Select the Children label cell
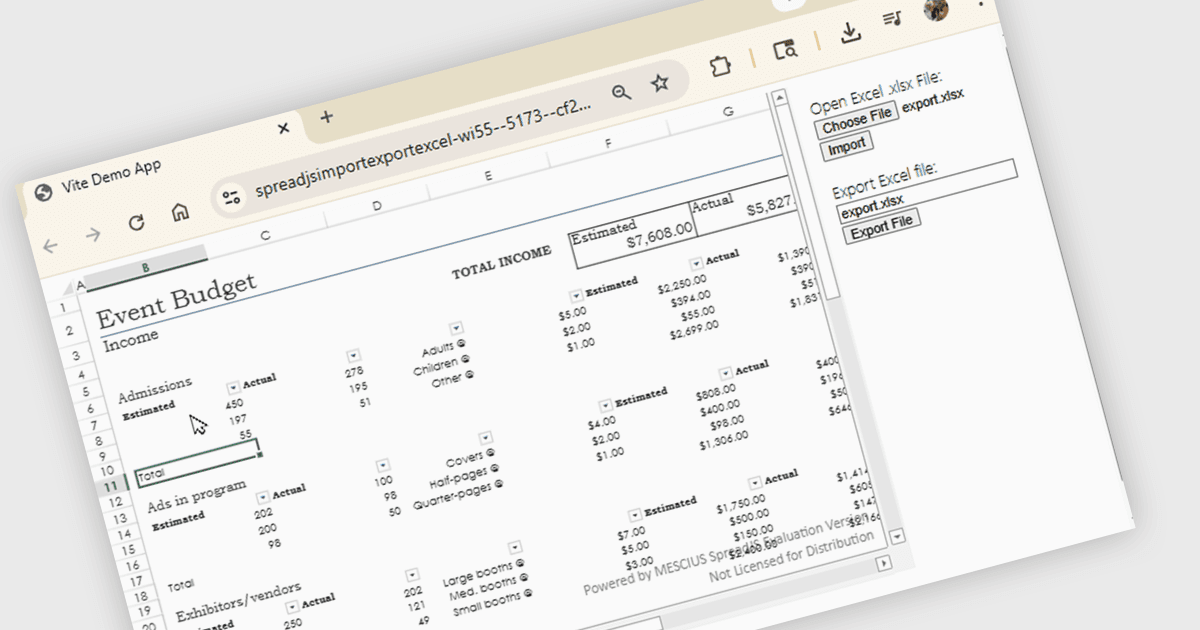 pos(441,366)
